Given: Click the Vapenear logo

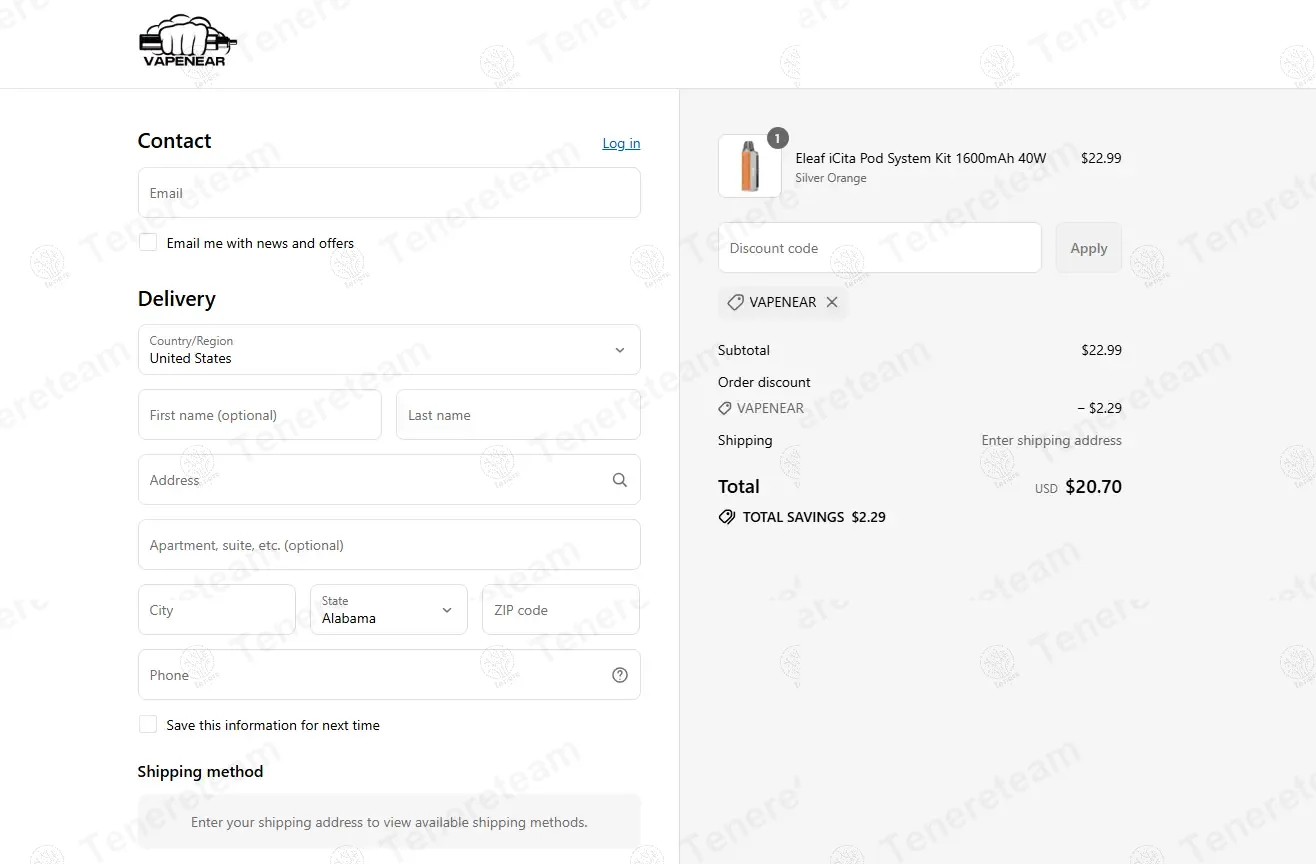Looking at the screenshot, I should point(189,41).
